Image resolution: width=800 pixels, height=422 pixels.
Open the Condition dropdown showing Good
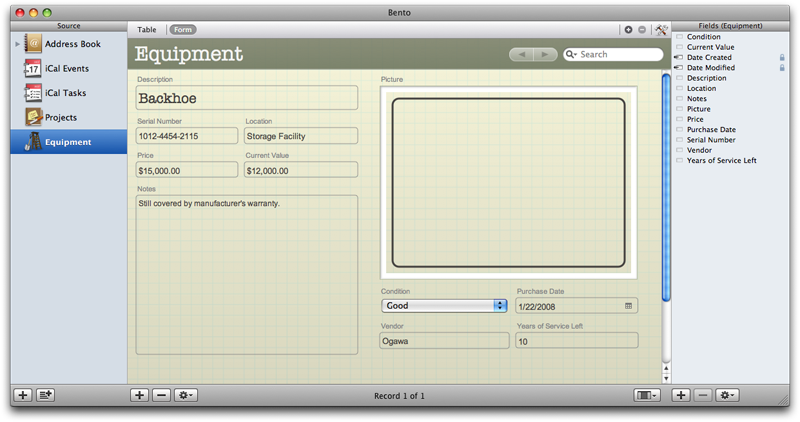coord(444,306)
